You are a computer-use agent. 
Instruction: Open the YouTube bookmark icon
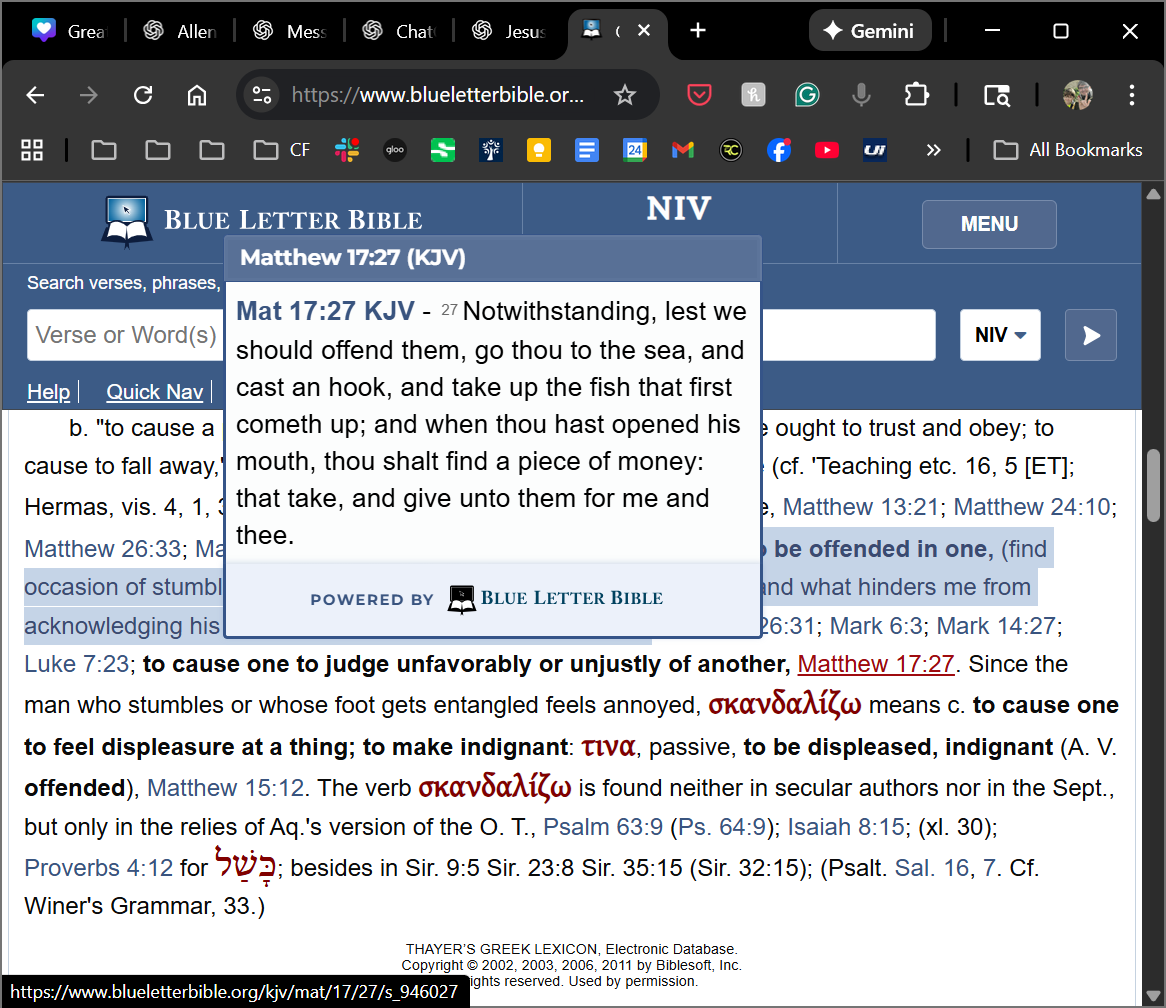click(827, 150)
